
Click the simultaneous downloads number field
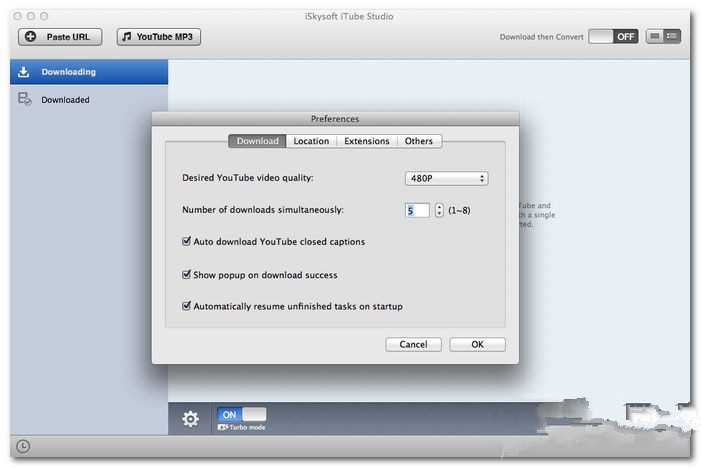[417, 210]
